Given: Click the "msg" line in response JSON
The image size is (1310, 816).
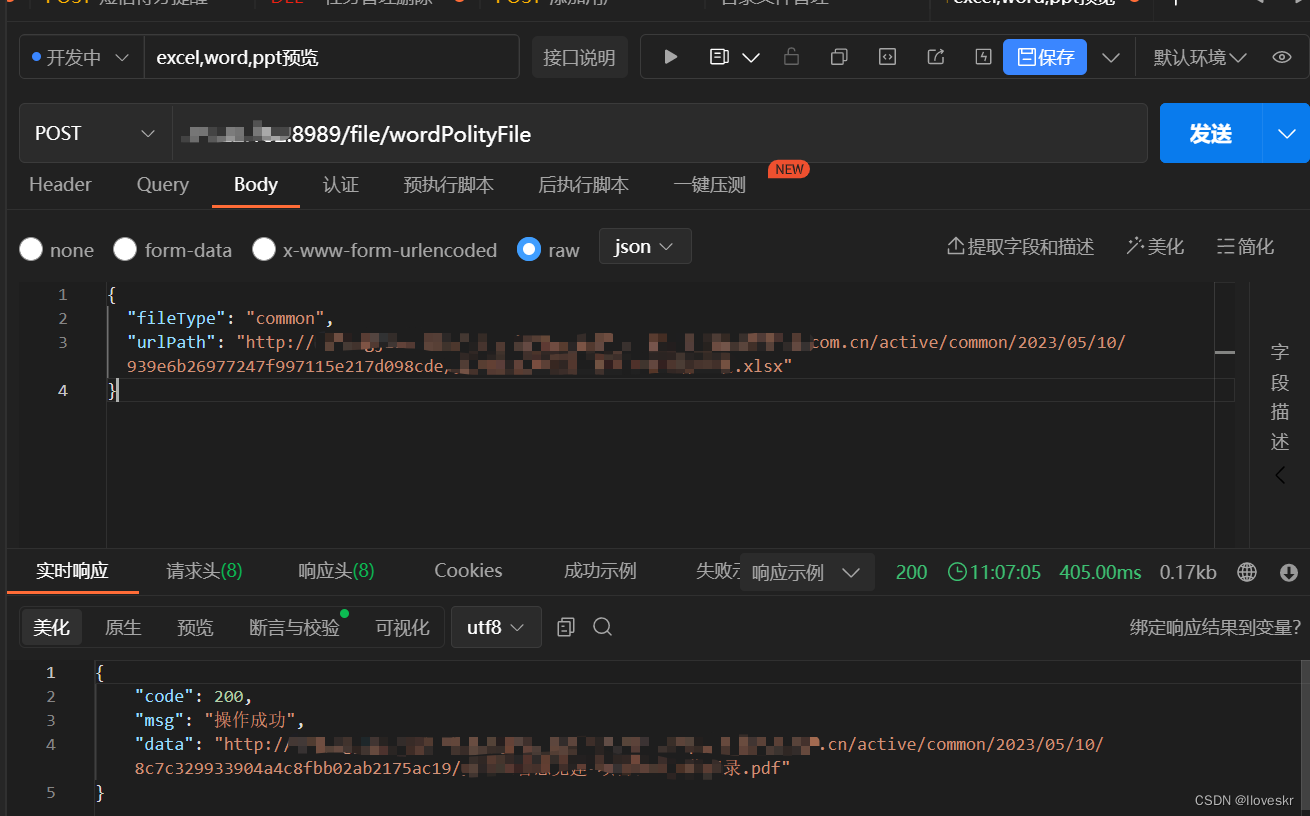Looking at the screenshot, I should pos(218,720).
